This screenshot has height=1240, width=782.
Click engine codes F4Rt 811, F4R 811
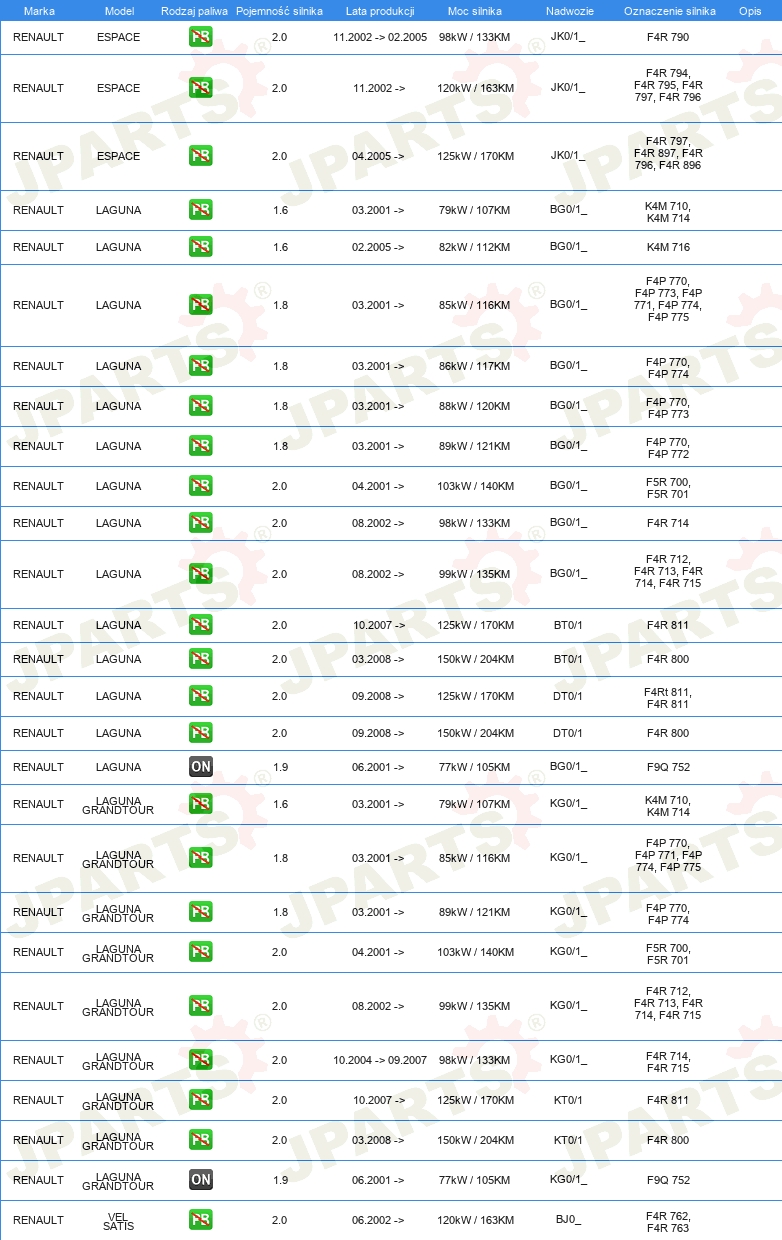pyautogui.click(x=668, y=696)
